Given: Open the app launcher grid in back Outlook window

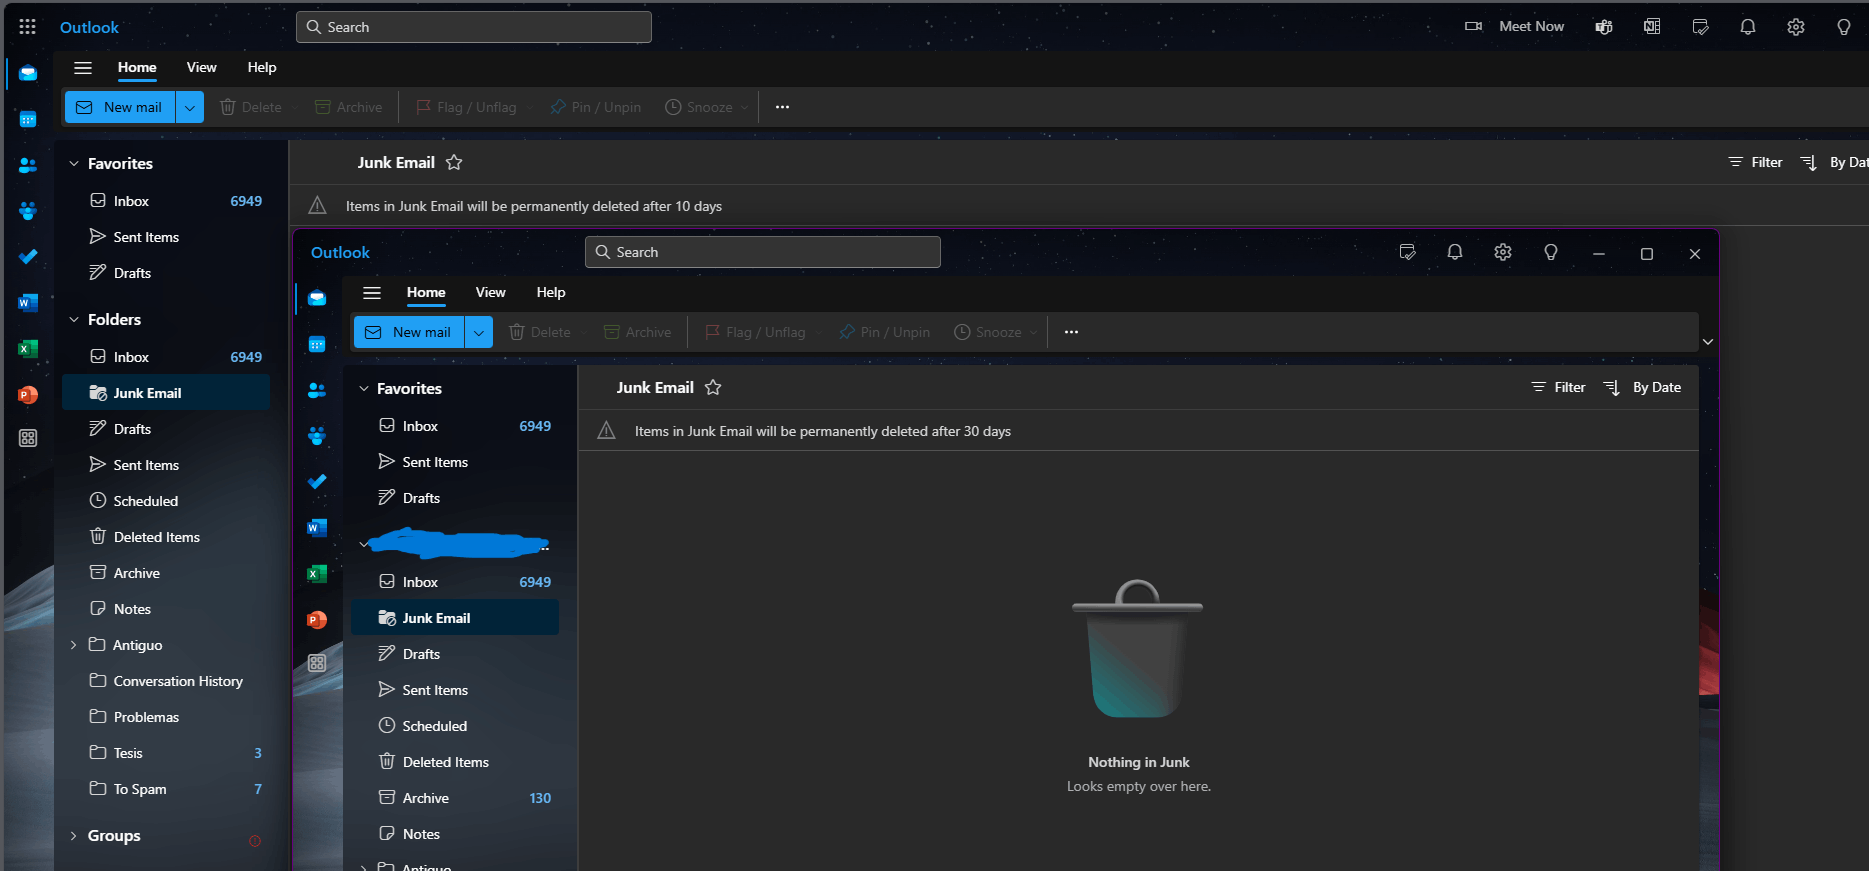Looking at the screenshot, I should coord(28,27).
